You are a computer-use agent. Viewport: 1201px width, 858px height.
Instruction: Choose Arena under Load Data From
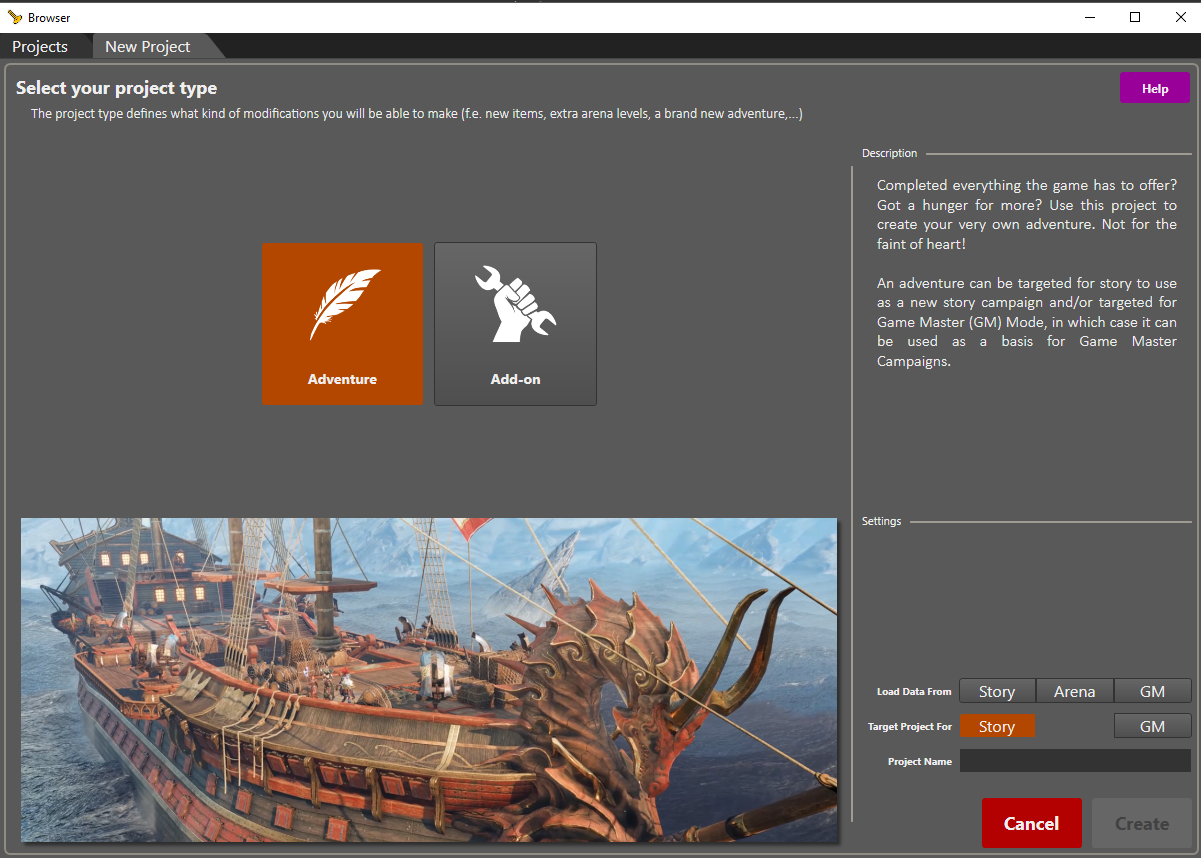click(x=1074, y=691)
